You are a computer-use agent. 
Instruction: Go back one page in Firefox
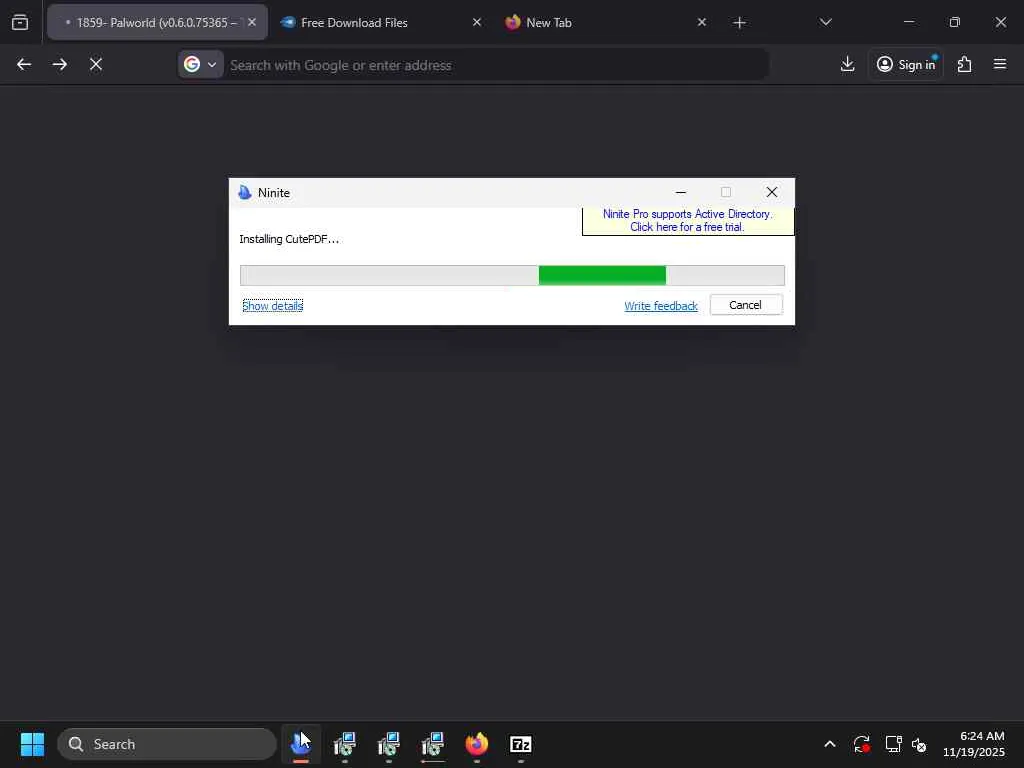pyautogui.click(x=24, y=64)
